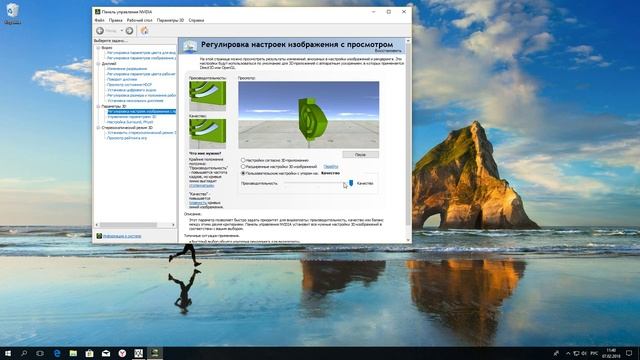The height and width of the screenshot is (360, 640).
Task: Click blue link in 'Качество' help paragraph
Action: pyautogui.click(x=198, y=203)
